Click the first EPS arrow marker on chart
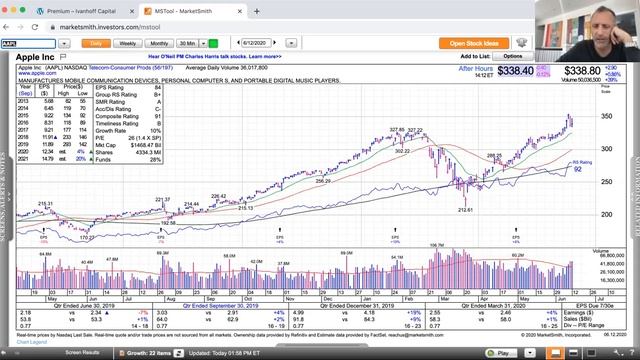This screenshot has height=360, width=640. (43, 231)
